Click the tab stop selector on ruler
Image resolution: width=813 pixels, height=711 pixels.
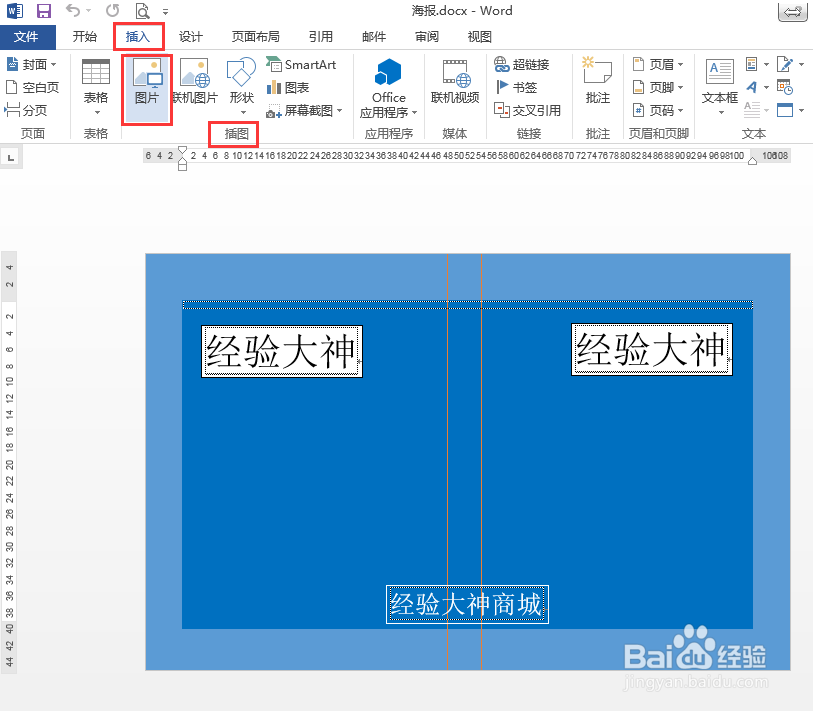click(x=11, y=158)
